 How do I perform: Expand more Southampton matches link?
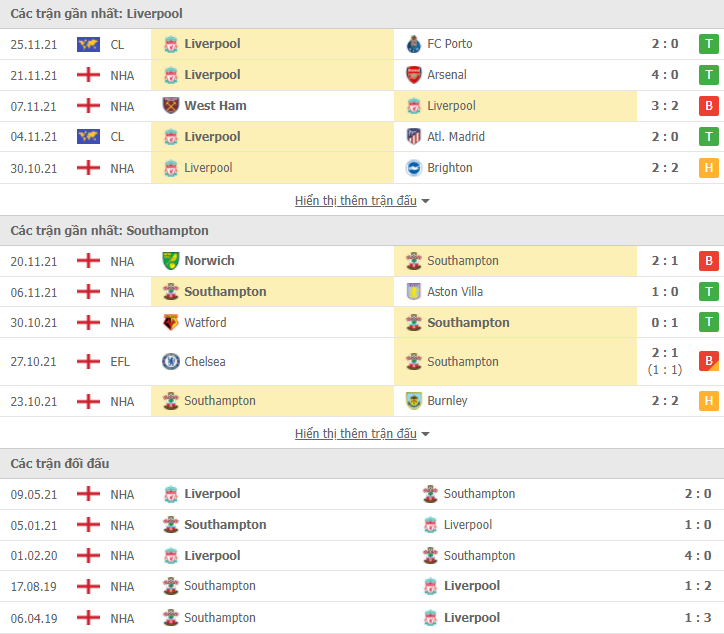coord(356,434)
